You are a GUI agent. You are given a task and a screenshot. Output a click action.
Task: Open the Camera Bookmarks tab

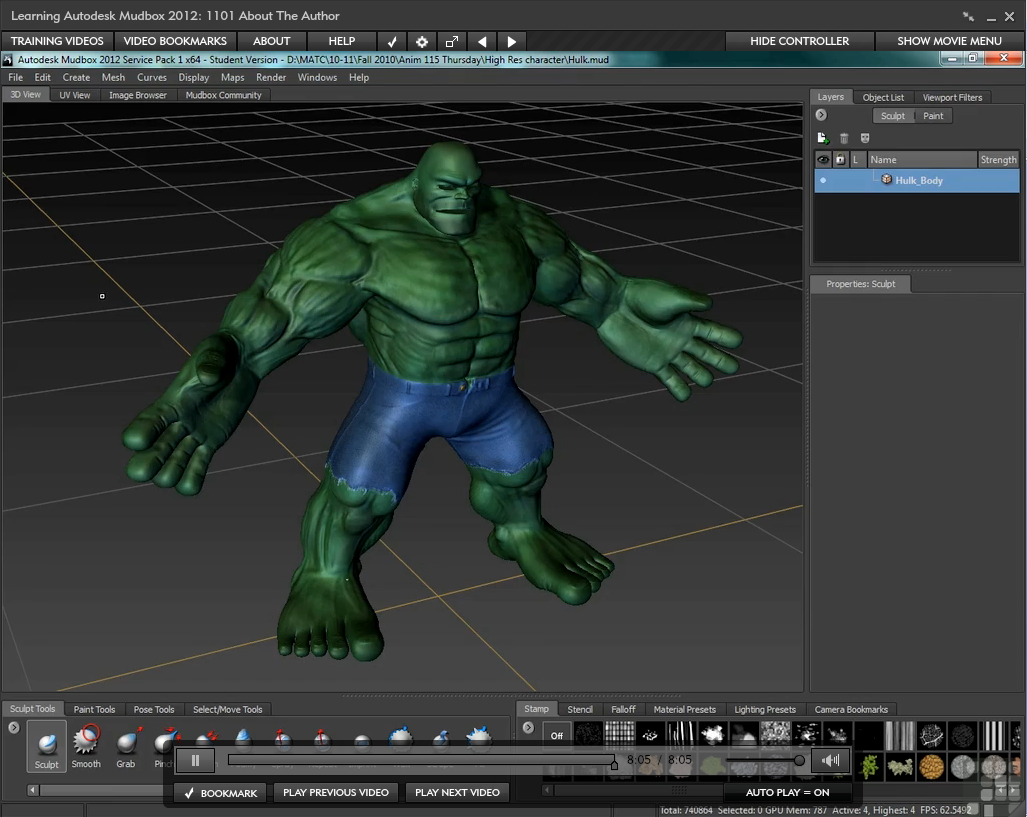pos(851,710)
